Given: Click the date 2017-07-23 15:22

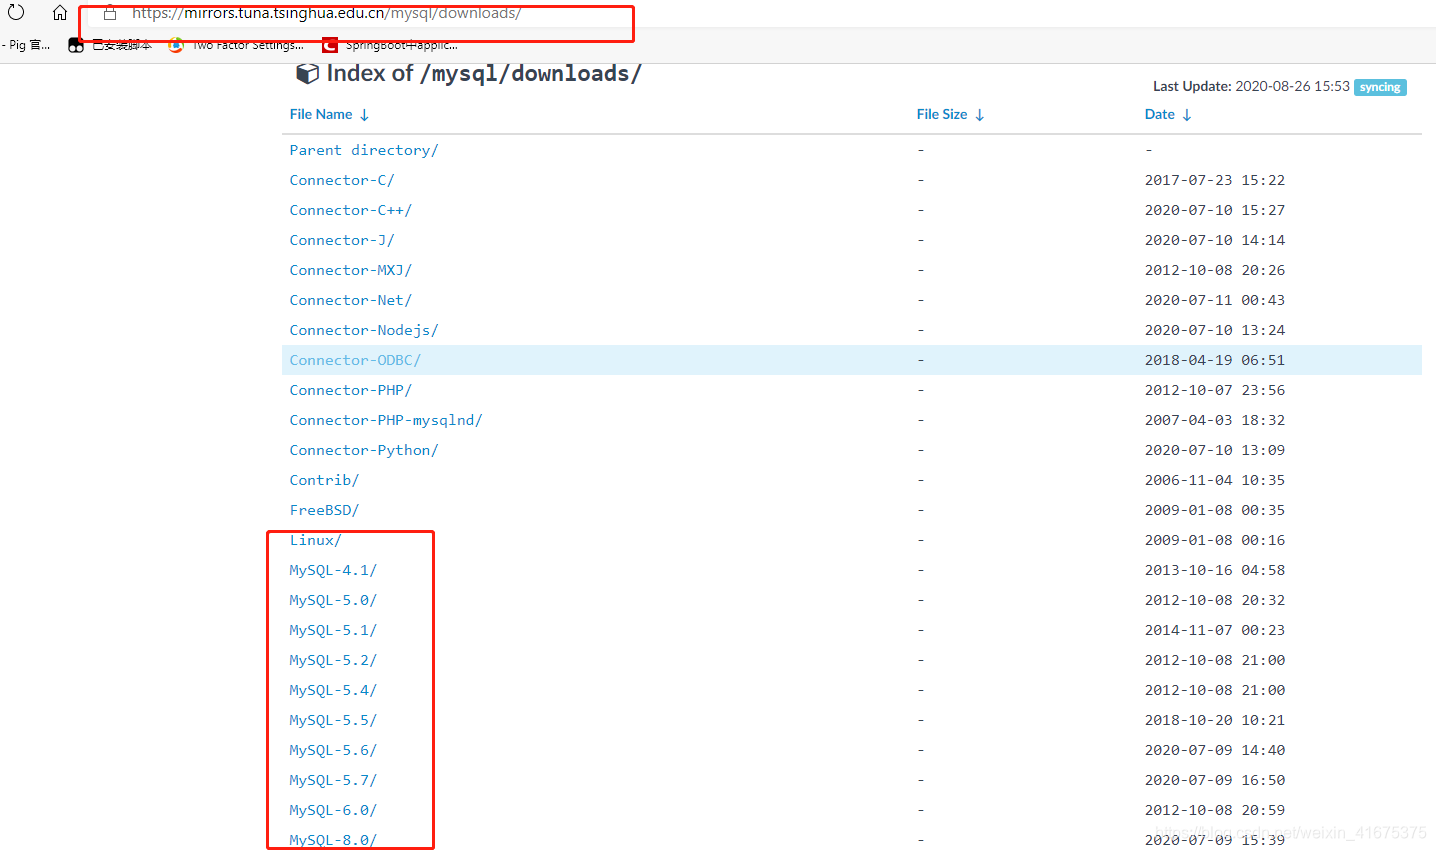Looking at the screenshot, I should 1215,180.
